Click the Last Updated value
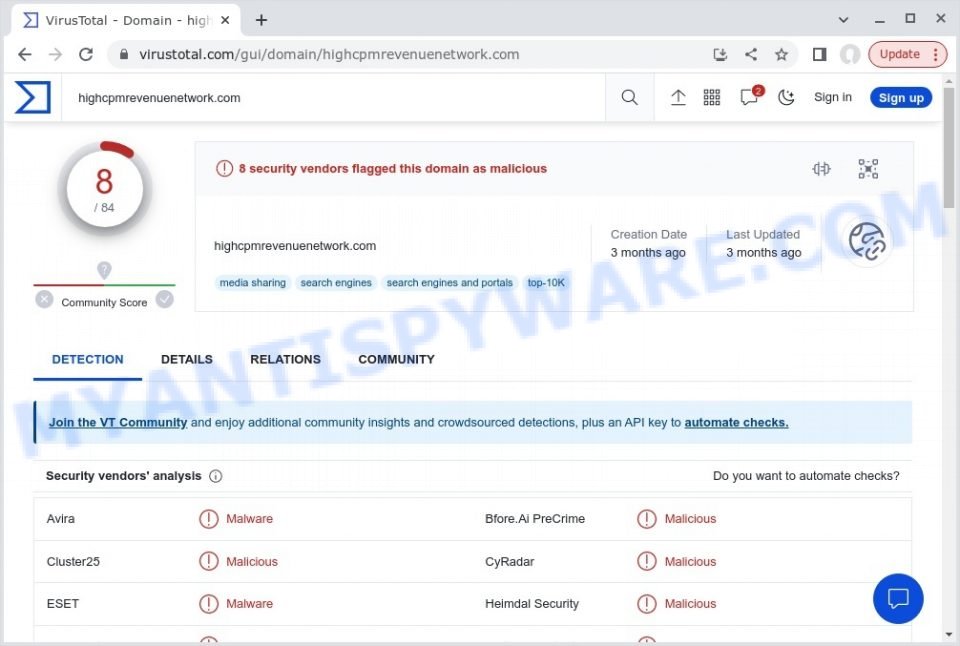The height and width of the screenshot is (646, 960). click(x=763, y=252)
